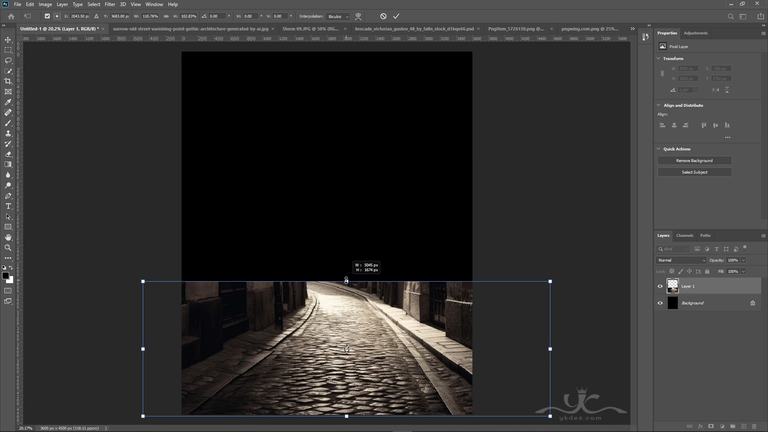Click the Home icon in options bar
Screen dimensions: 768x432
tap(11, 16)
